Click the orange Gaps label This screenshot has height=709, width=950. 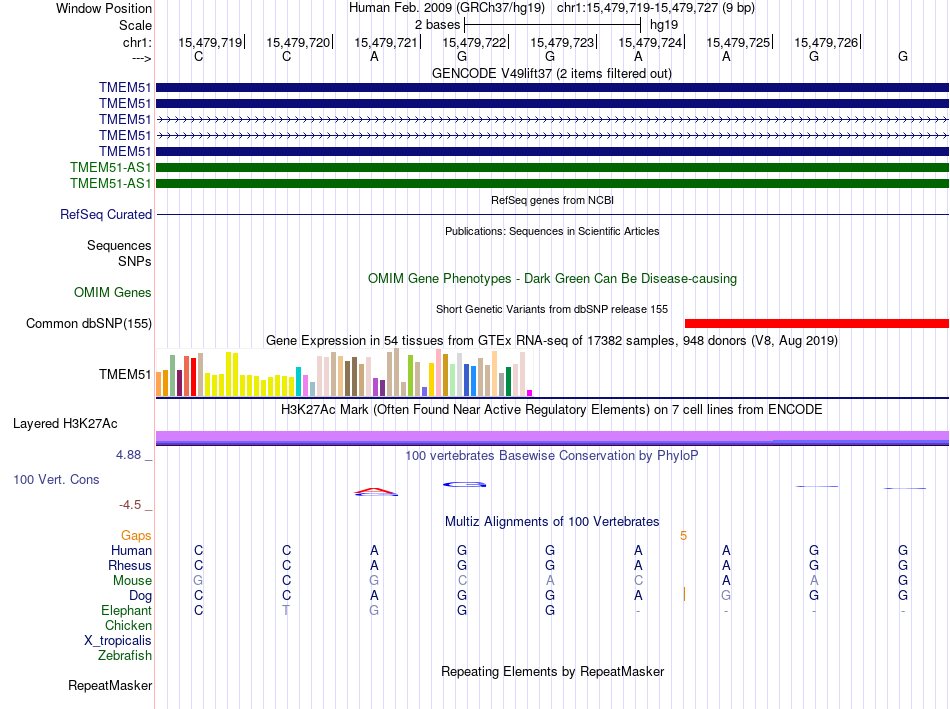136,536
